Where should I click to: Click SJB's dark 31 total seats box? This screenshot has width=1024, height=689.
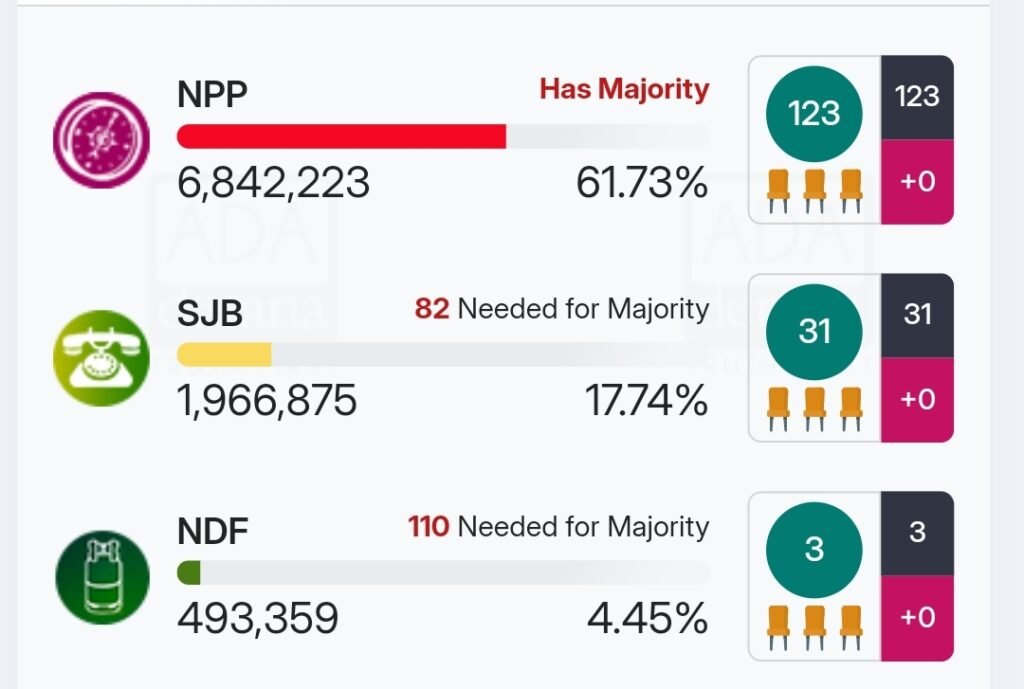coord(917,315)
